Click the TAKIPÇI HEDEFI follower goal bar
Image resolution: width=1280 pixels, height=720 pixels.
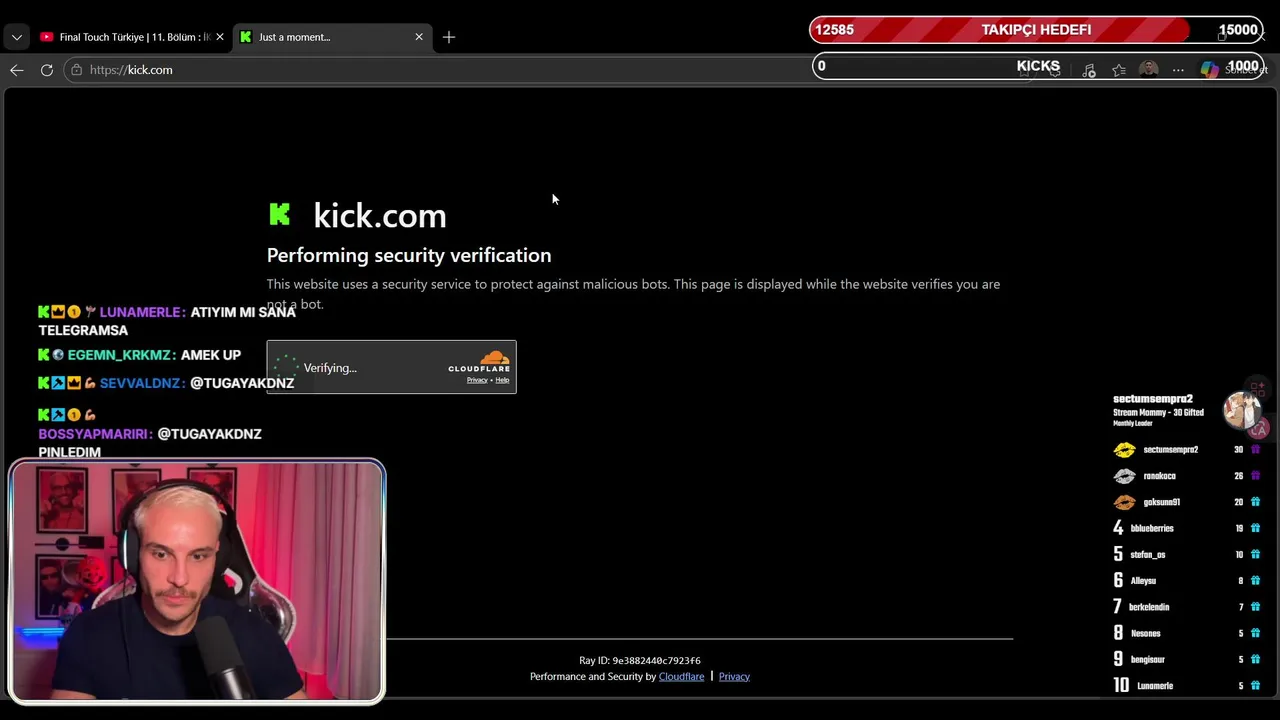coord(1036,30)
